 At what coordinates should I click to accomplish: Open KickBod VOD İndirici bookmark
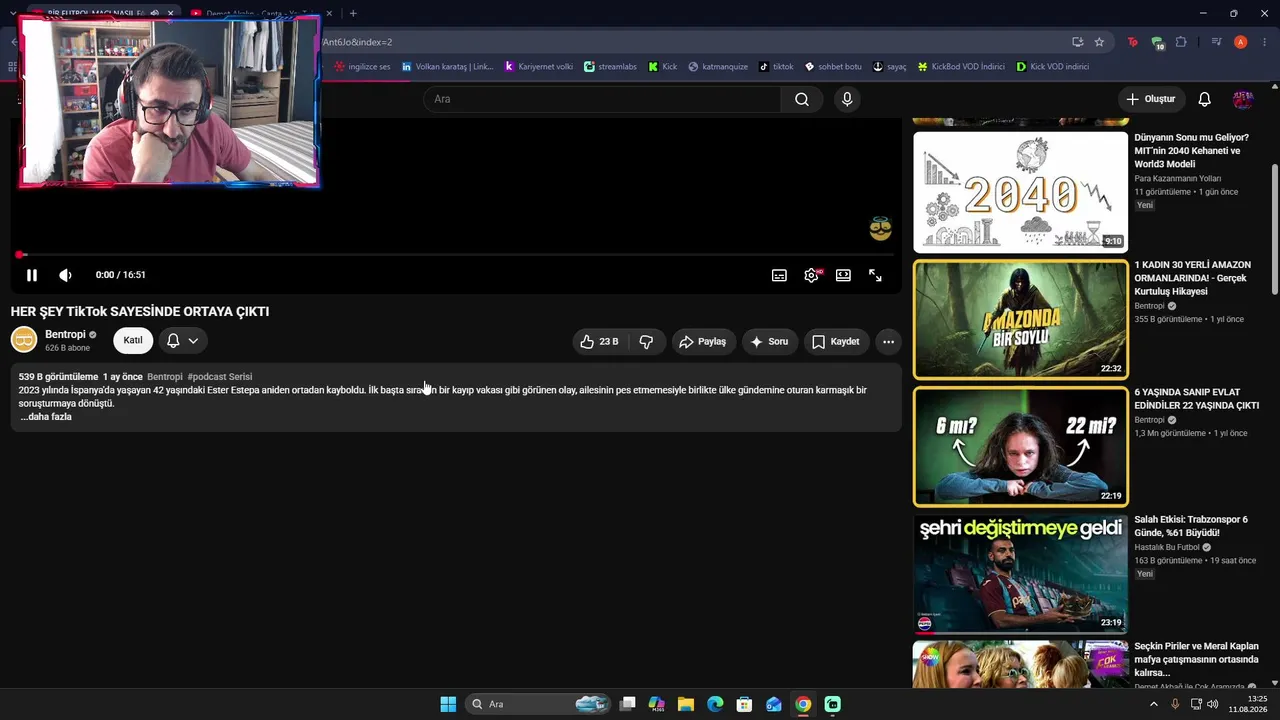coord(960,67)
